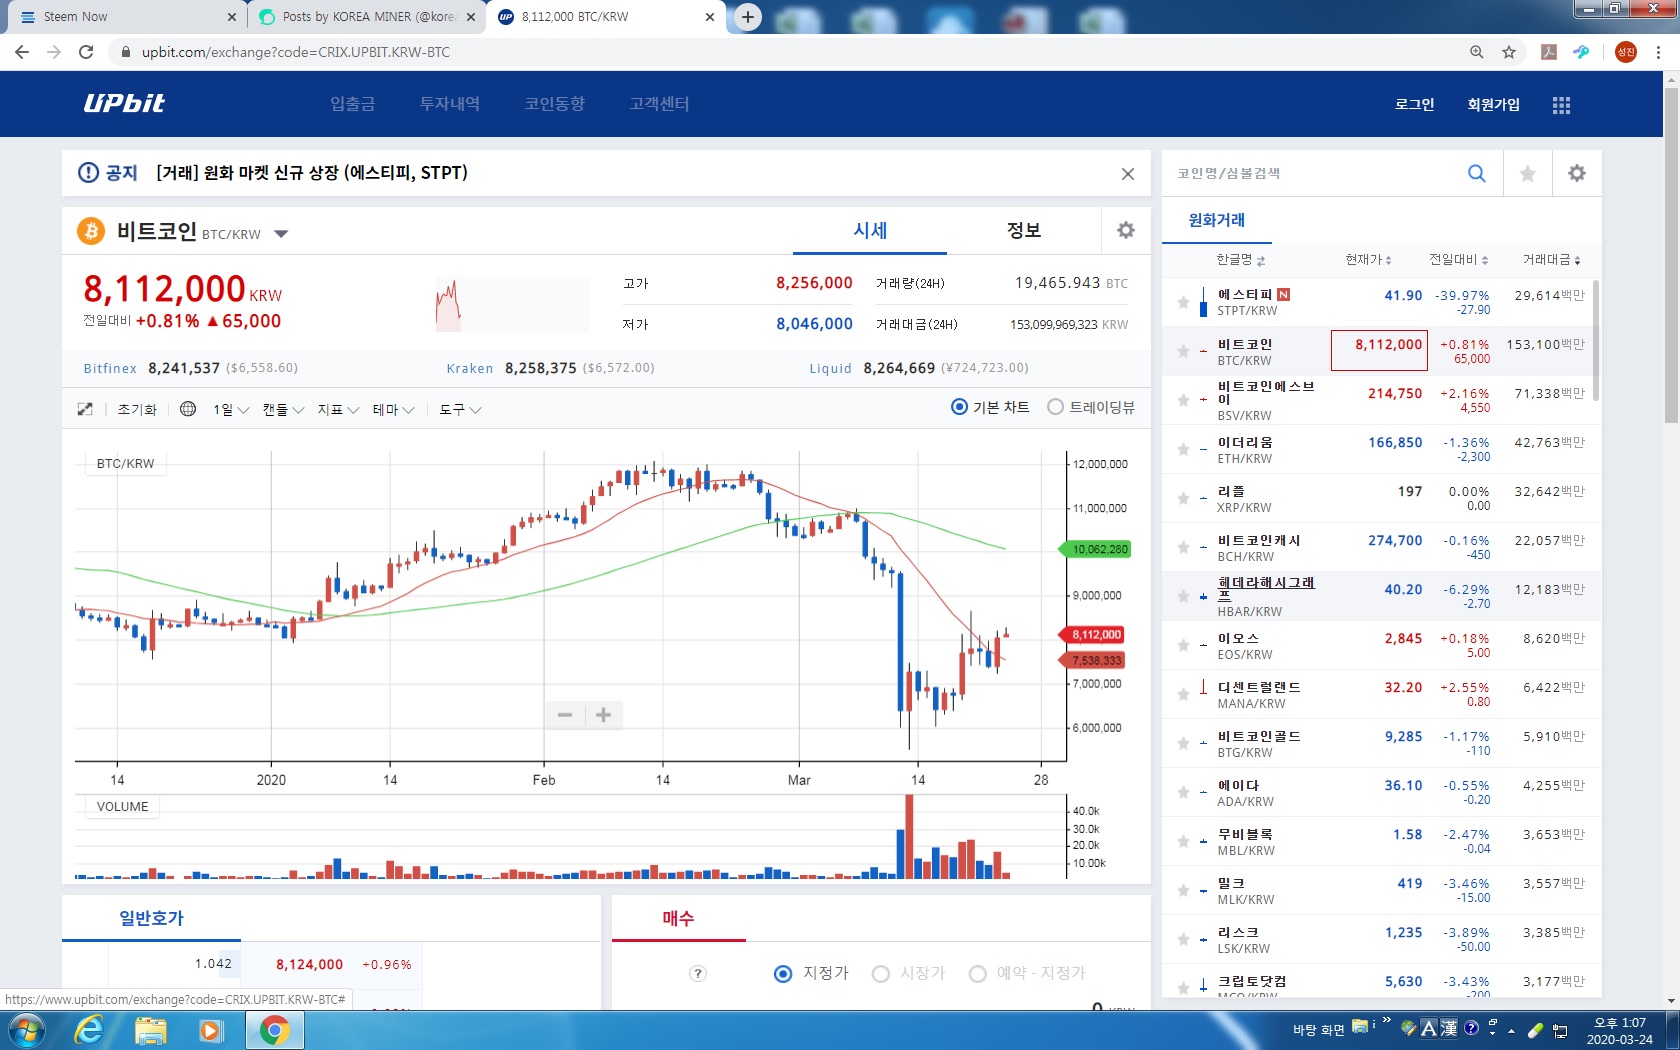The height and width of the screenshot is (1050, 1680).
Task: Open media player icon in taskbar
Action: click(x=211, y=1030)
